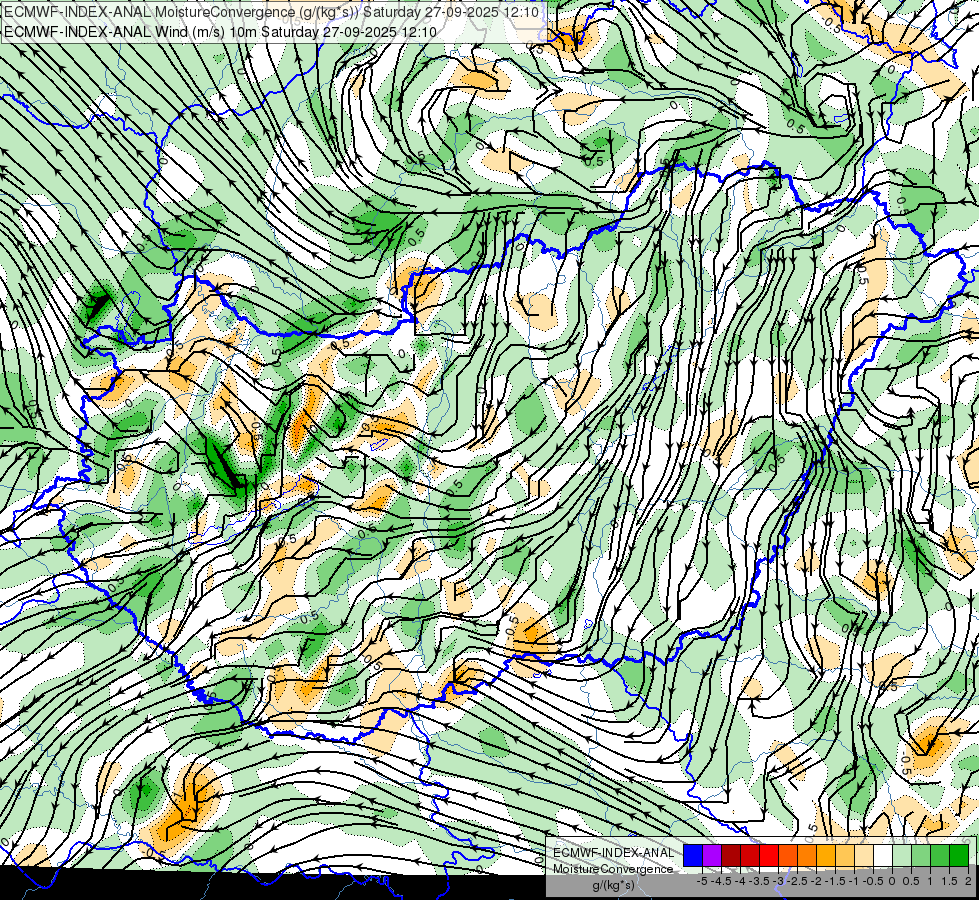The image size is (979, 900).
Task: Click the -4.5 legend tick value
Action: tap(721, 881)
